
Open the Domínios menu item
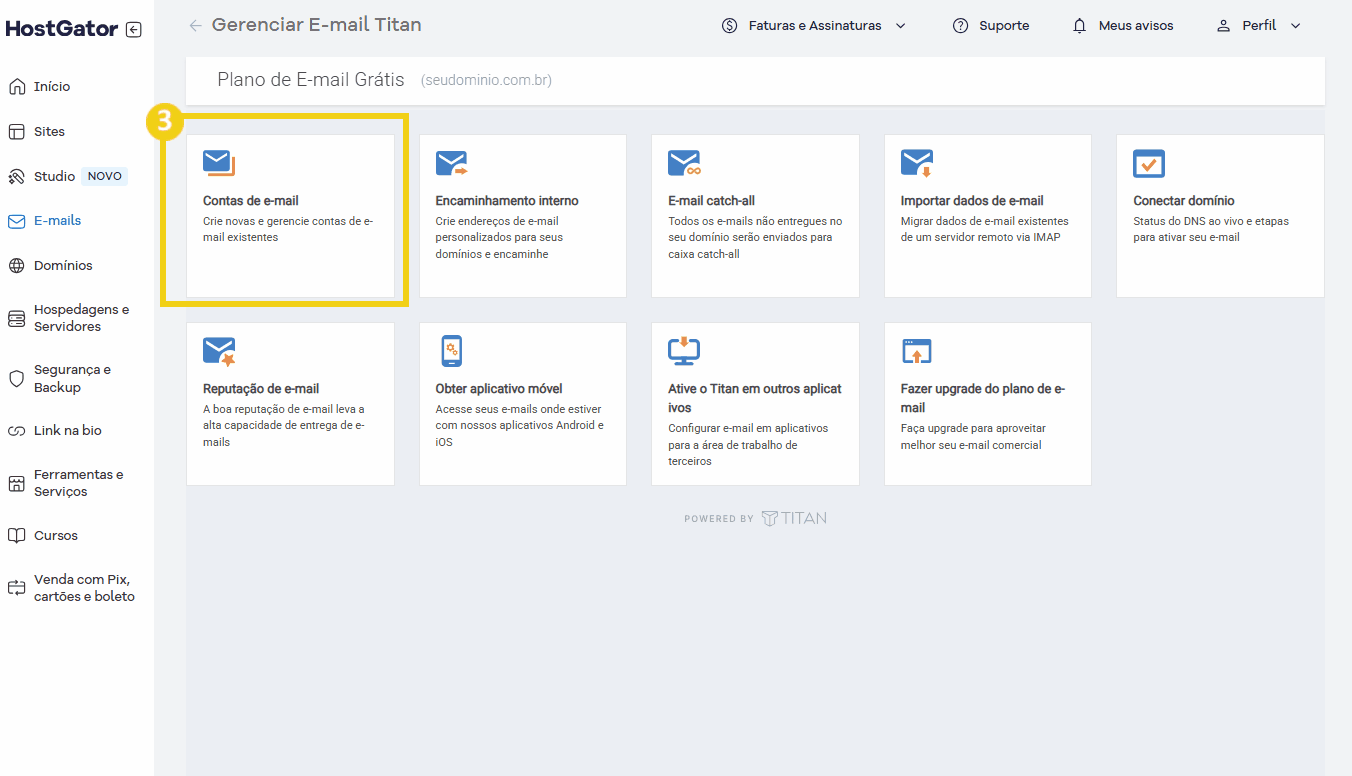(x=63, y=266)
